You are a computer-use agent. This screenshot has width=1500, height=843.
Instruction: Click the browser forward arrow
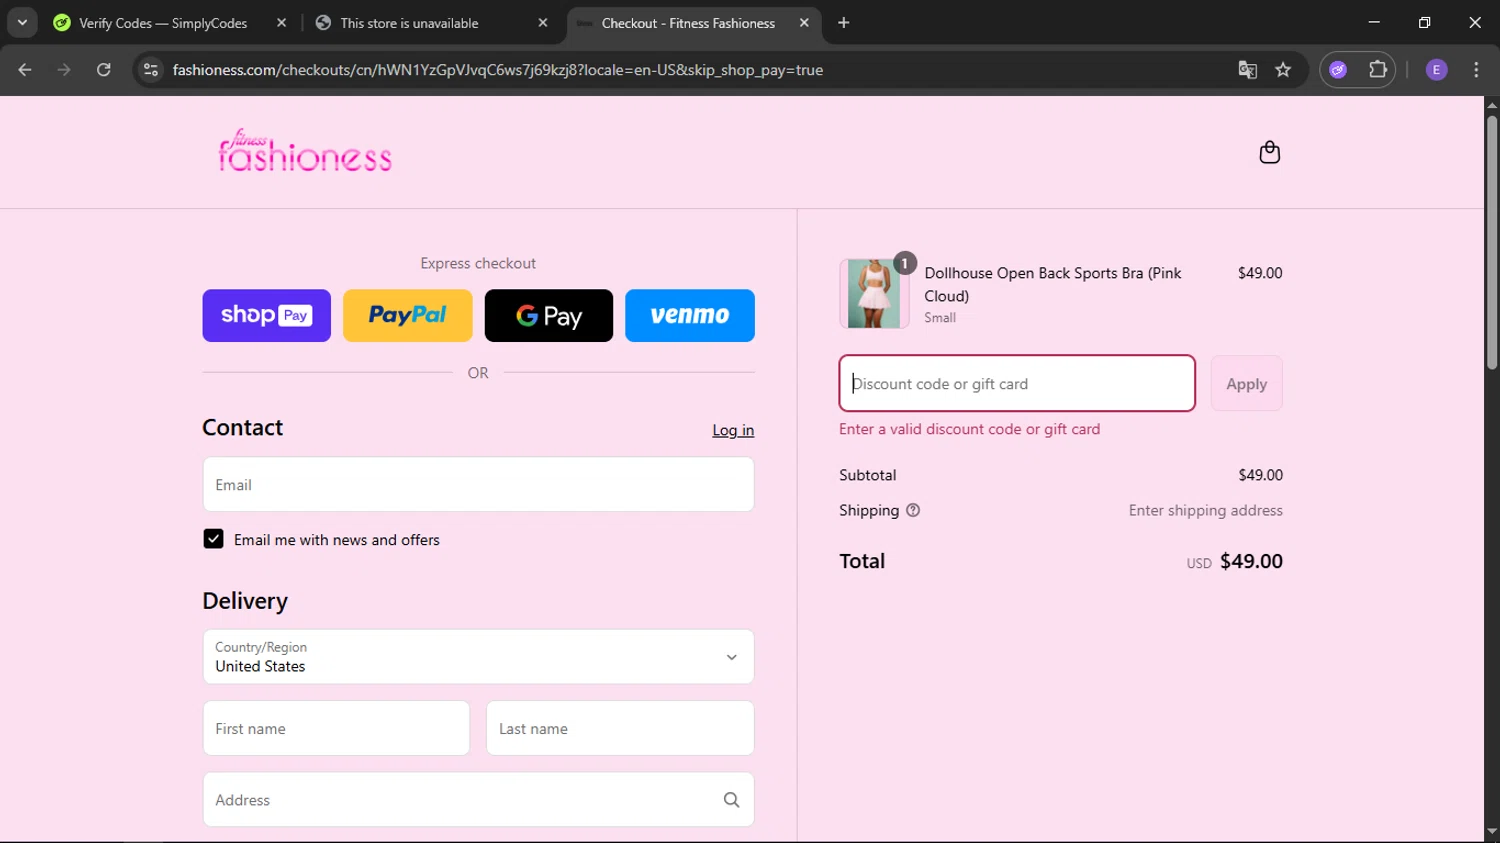tap(64, 70)
